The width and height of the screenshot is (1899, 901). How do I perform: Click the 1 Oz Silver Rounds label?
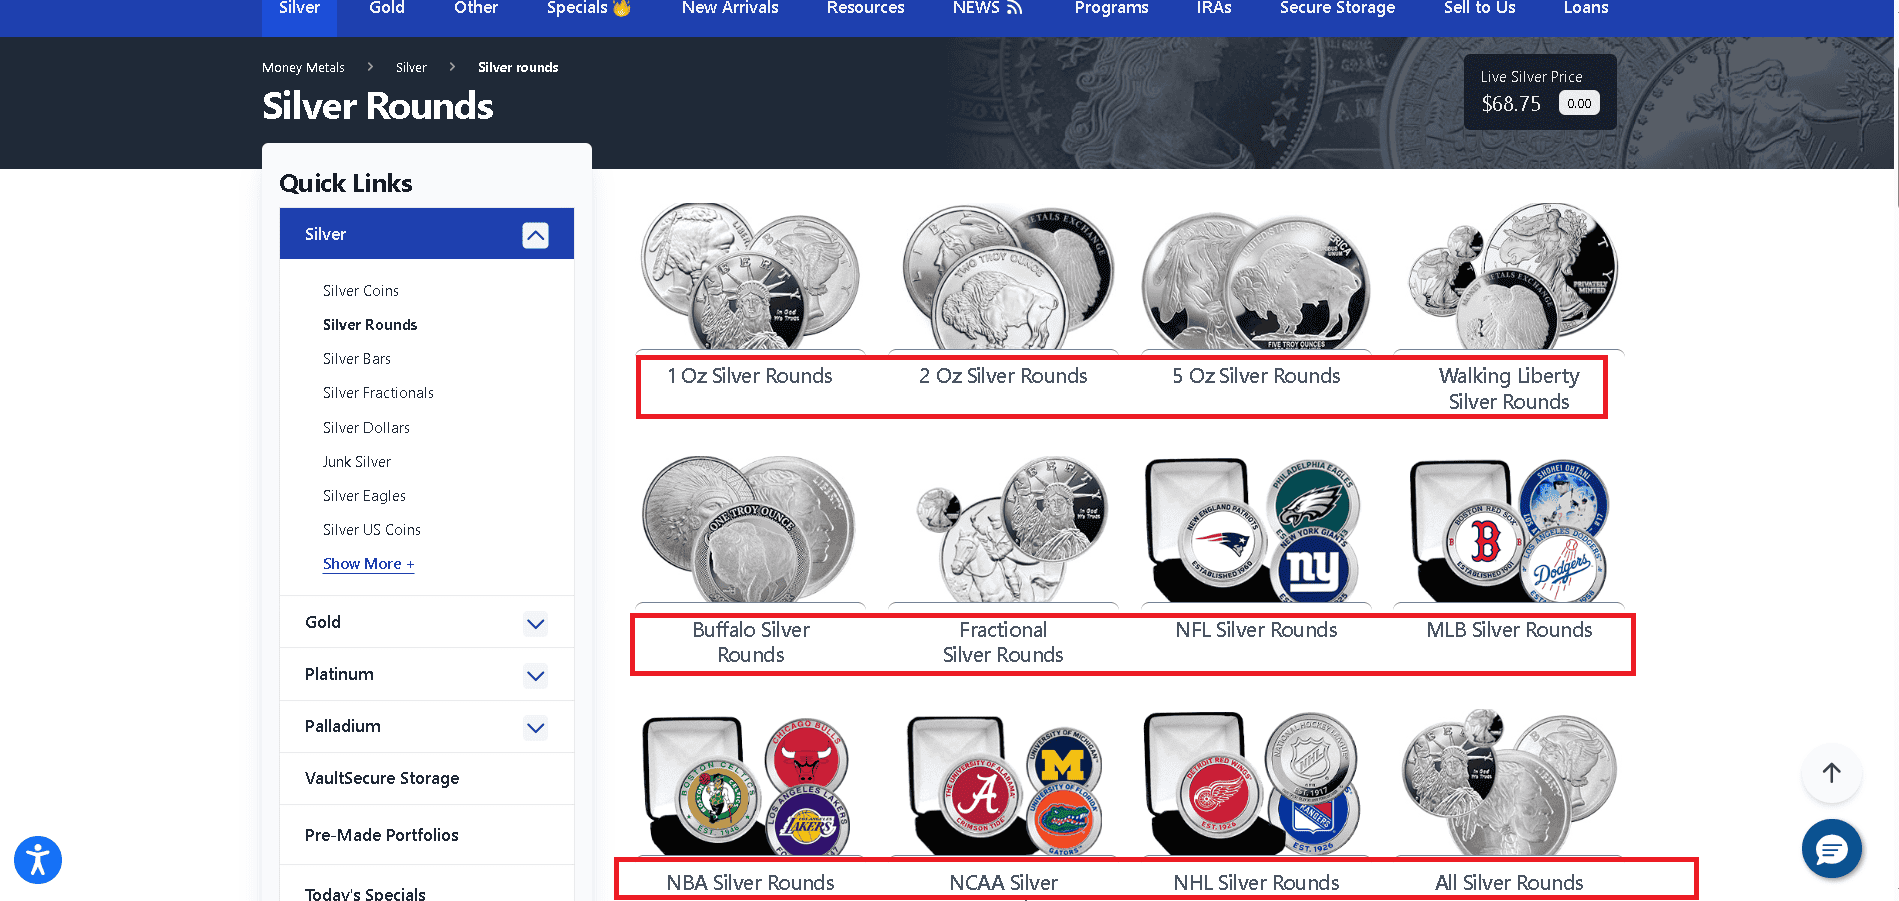(750, 376)
